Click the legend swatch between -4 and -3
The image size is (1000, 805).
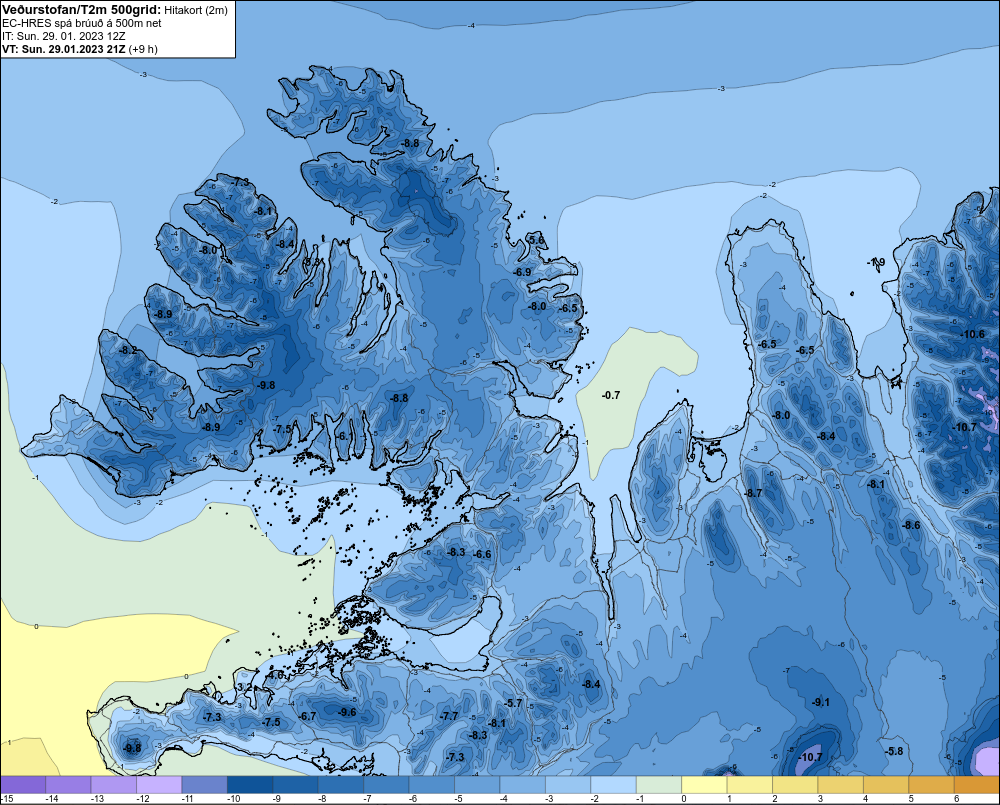[523, 785]
